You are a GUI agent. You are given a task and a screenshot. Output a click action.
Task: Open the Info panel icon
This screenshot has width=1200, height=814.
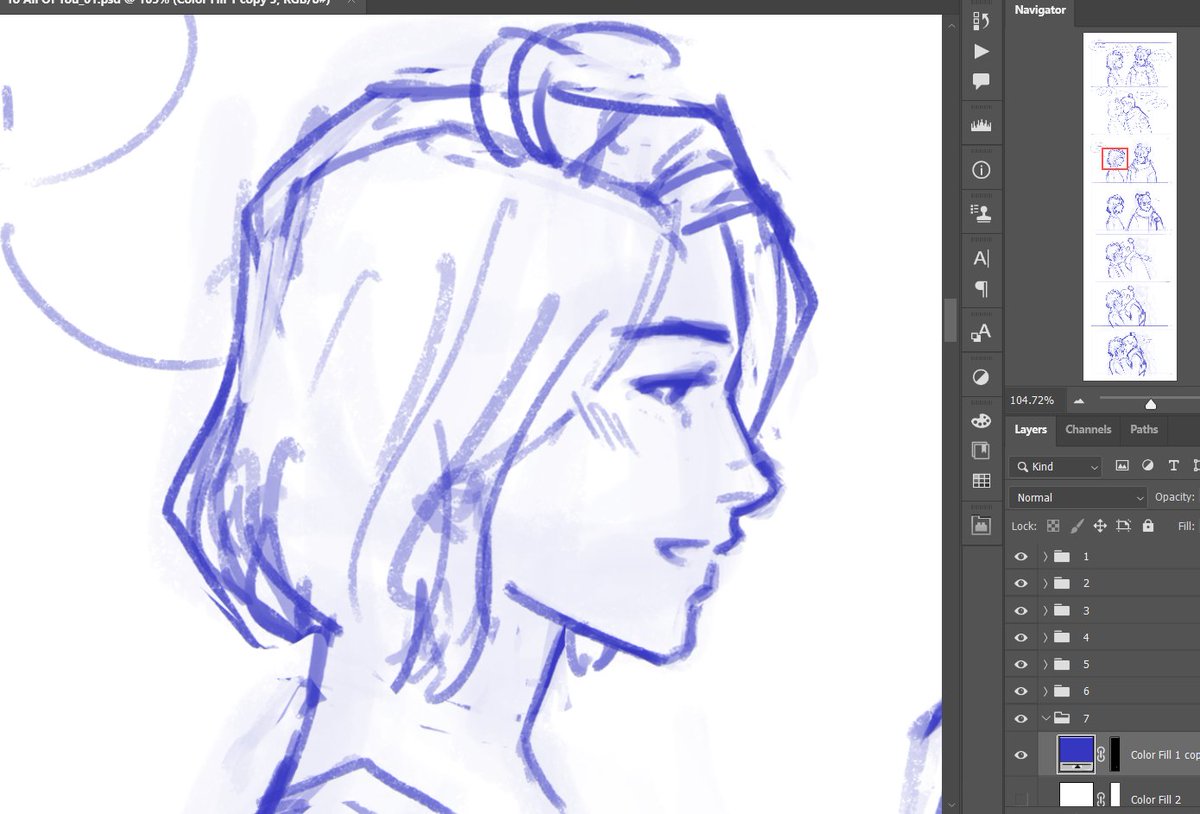point(981,171)
